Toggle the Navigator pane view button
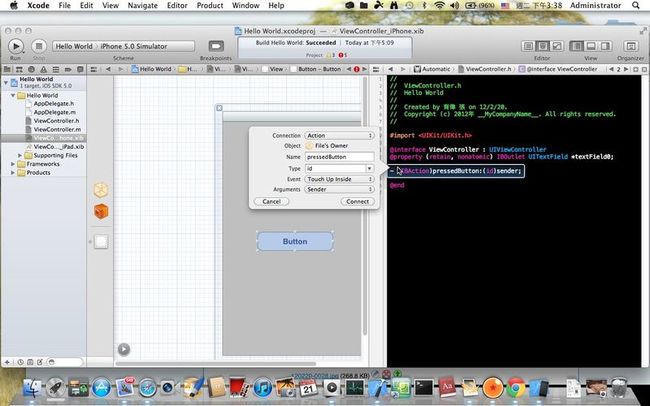This screenshot has height=406, width=650. pos(576,46)
